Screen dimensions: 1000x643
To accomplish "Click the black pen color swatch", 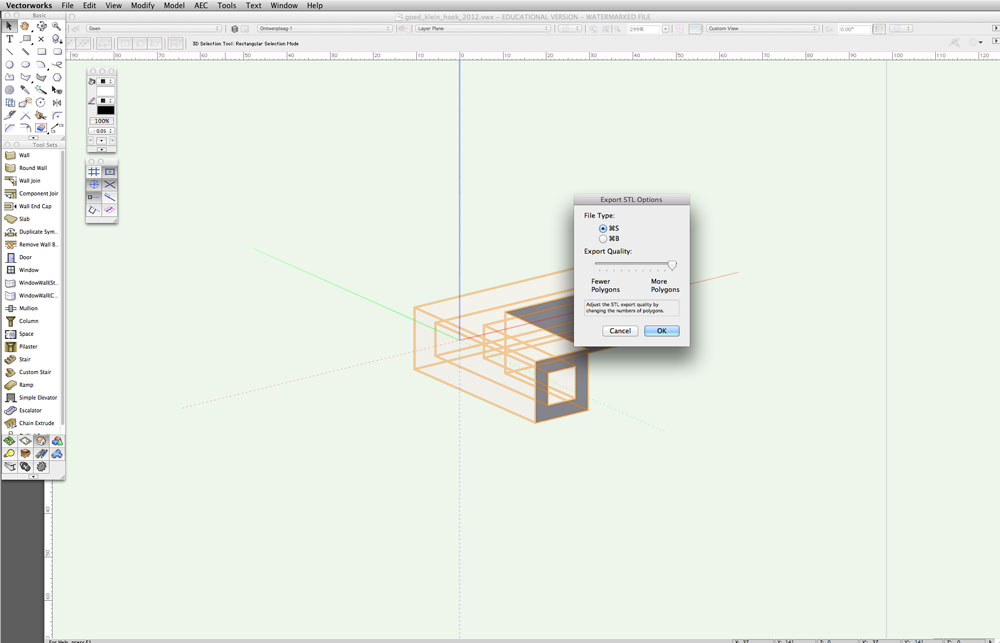I will click(x=105, y=110).
